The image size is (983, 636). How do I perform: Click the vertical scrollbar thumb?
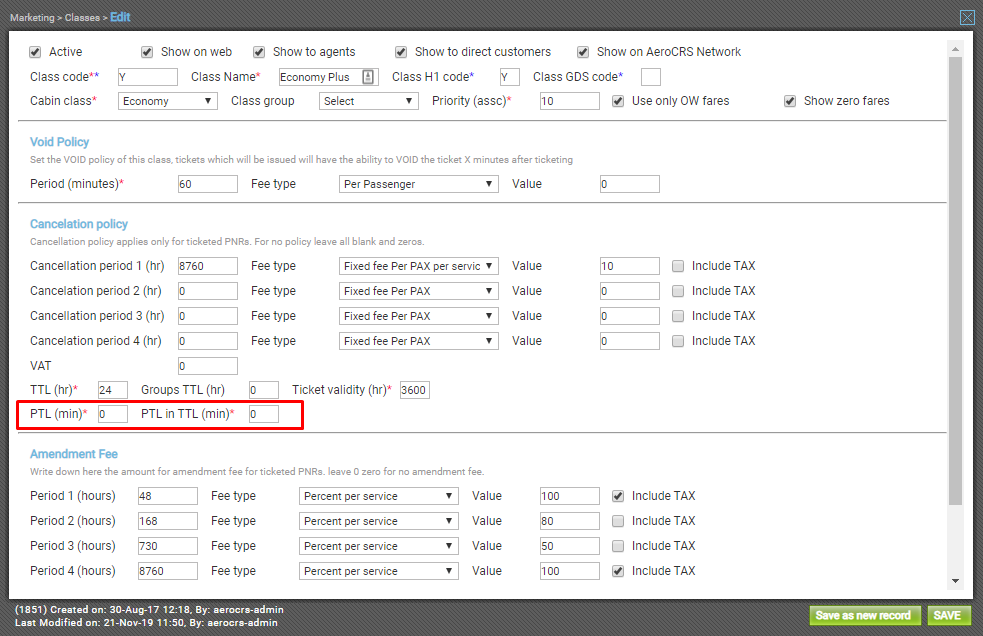click(955, 281)
